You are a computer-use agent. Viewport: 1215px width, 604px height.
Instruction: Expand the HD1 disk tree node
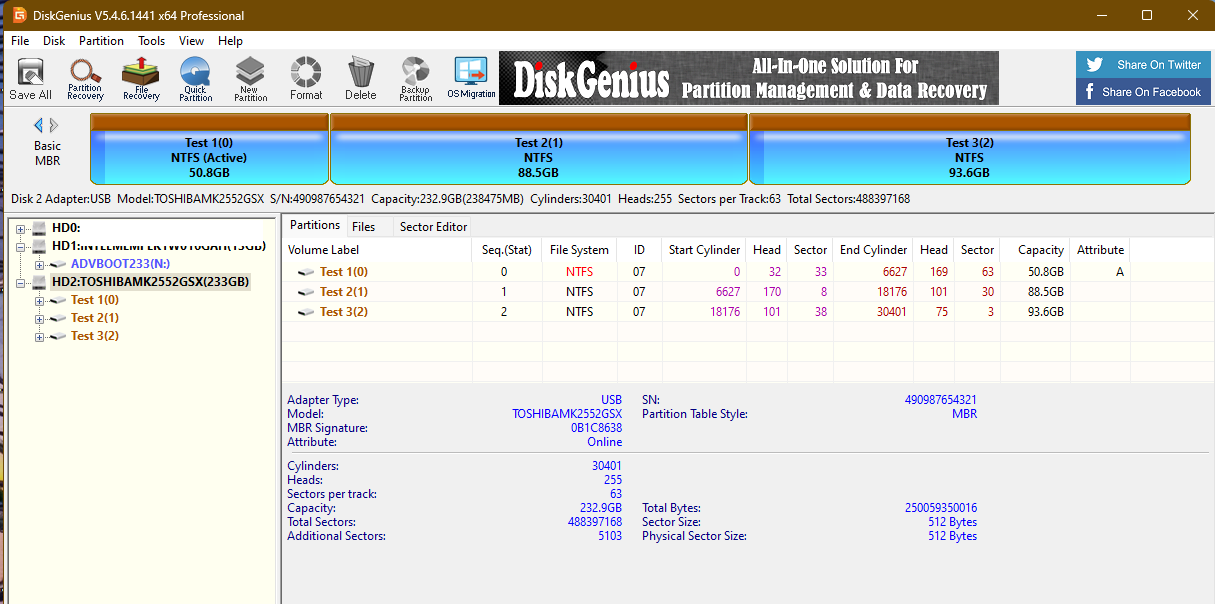(x=21, y=246)
